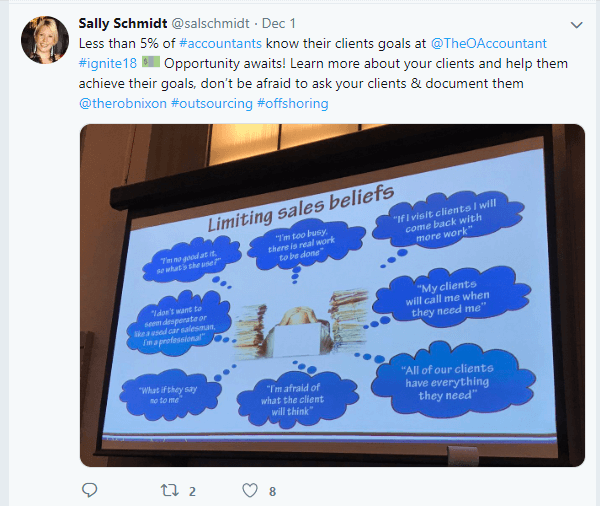Click the like count number 8
The image size is (600, 506).
(272, 491)
